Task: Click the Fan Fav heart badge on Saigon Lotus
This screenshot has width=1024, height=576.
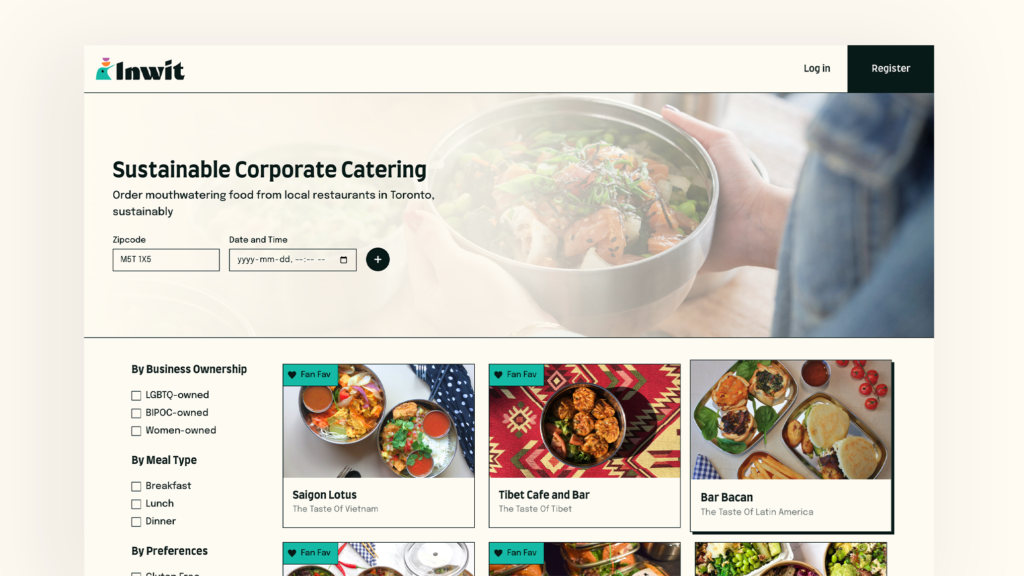Action: pyautogui.click(x=310, y=374)
